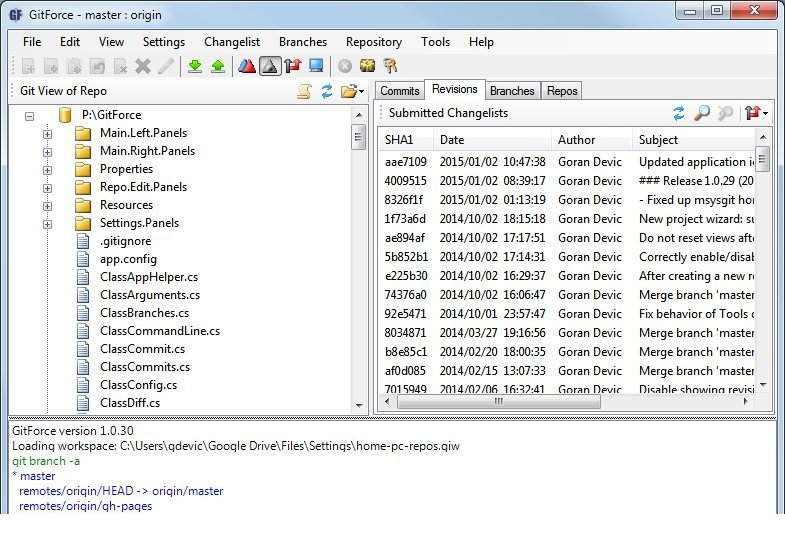Open the folder view dropdown in repo panel

(353, 91)
